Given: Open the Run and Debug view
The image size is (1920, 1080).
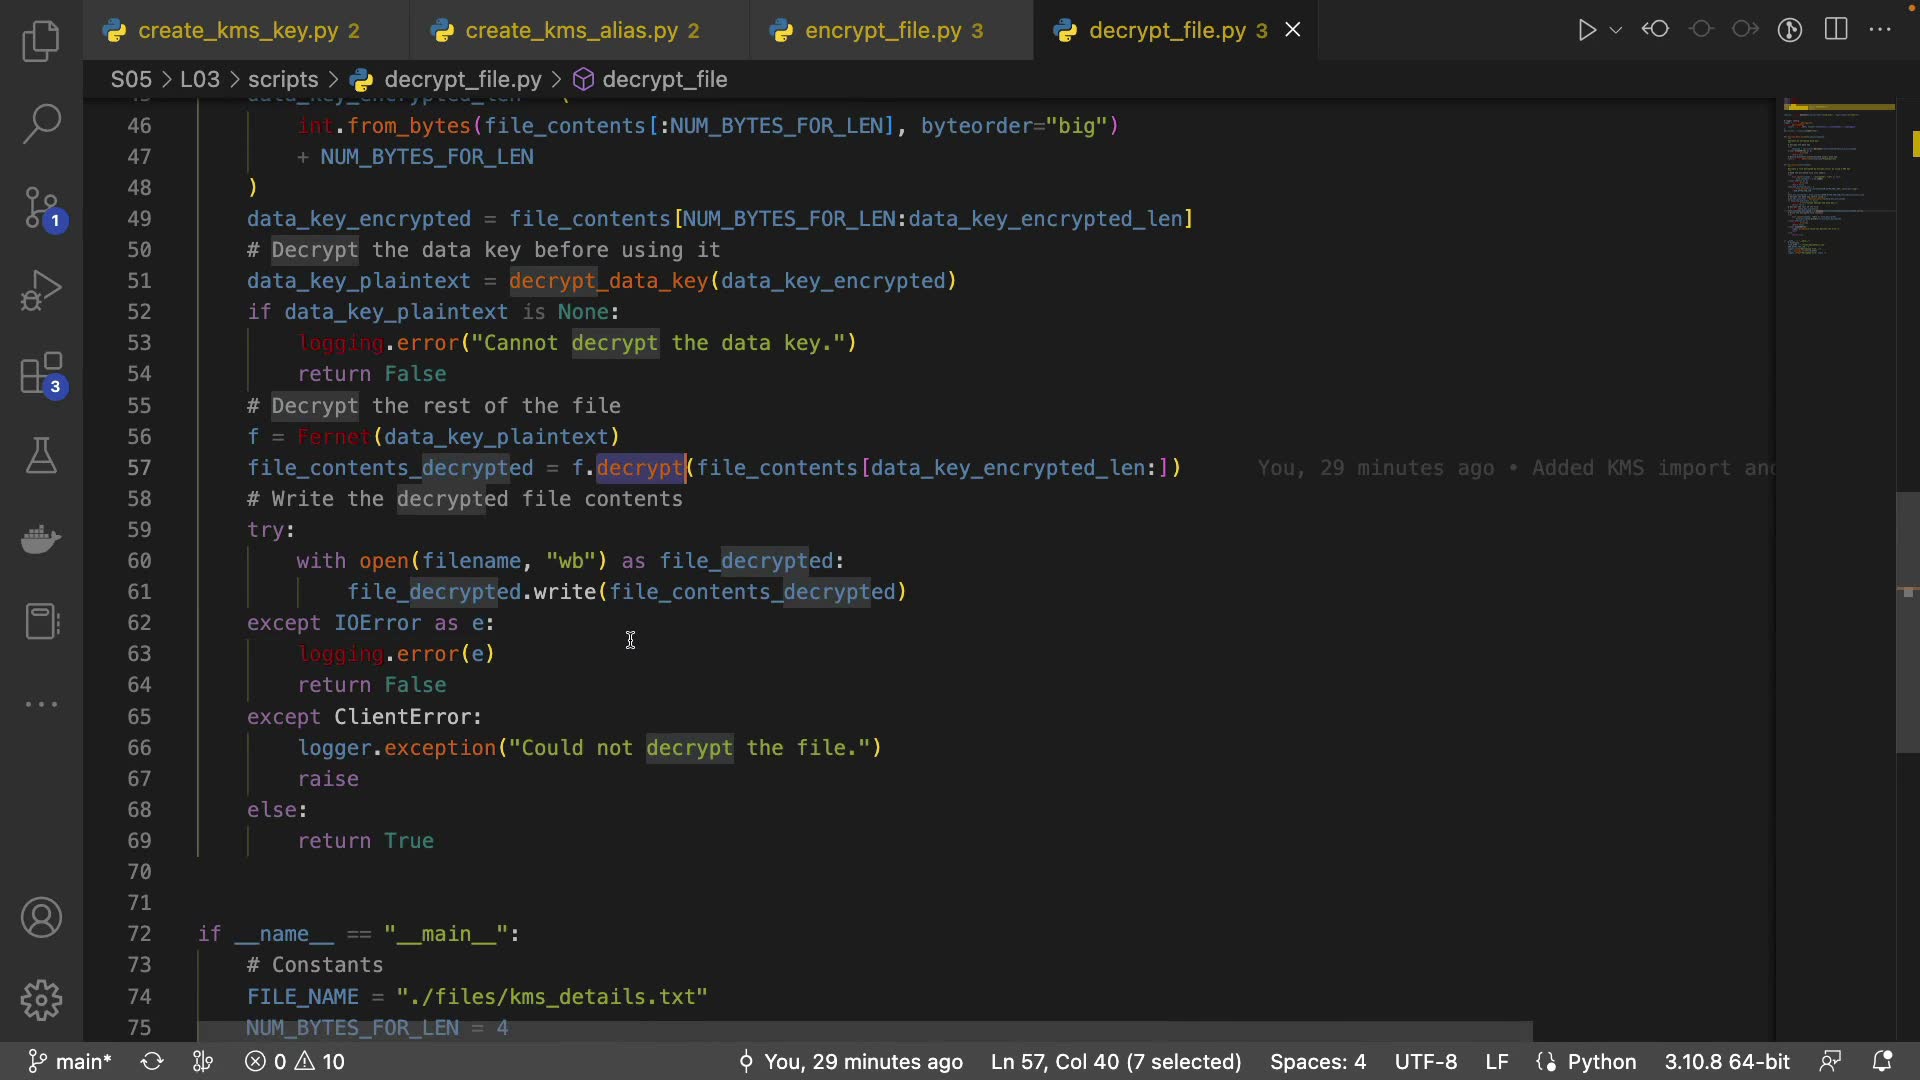Looking at the screenshot, I should point(41,291).
